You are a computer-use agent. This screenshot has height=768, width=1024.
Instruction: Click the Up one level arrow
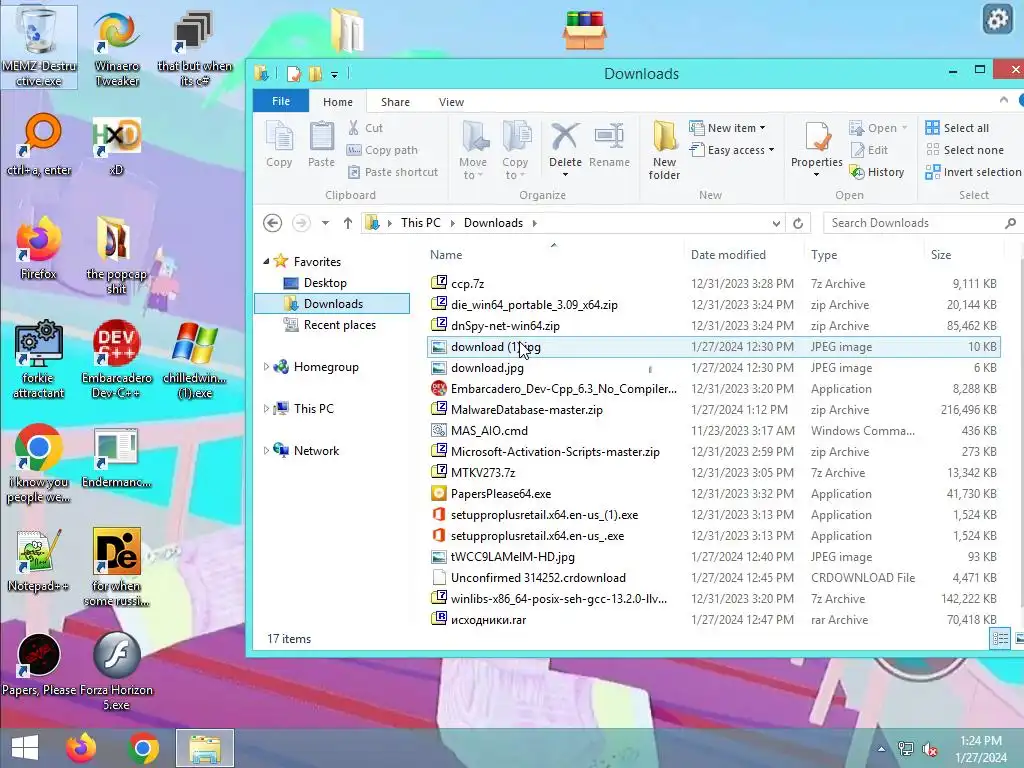(347, 223)
